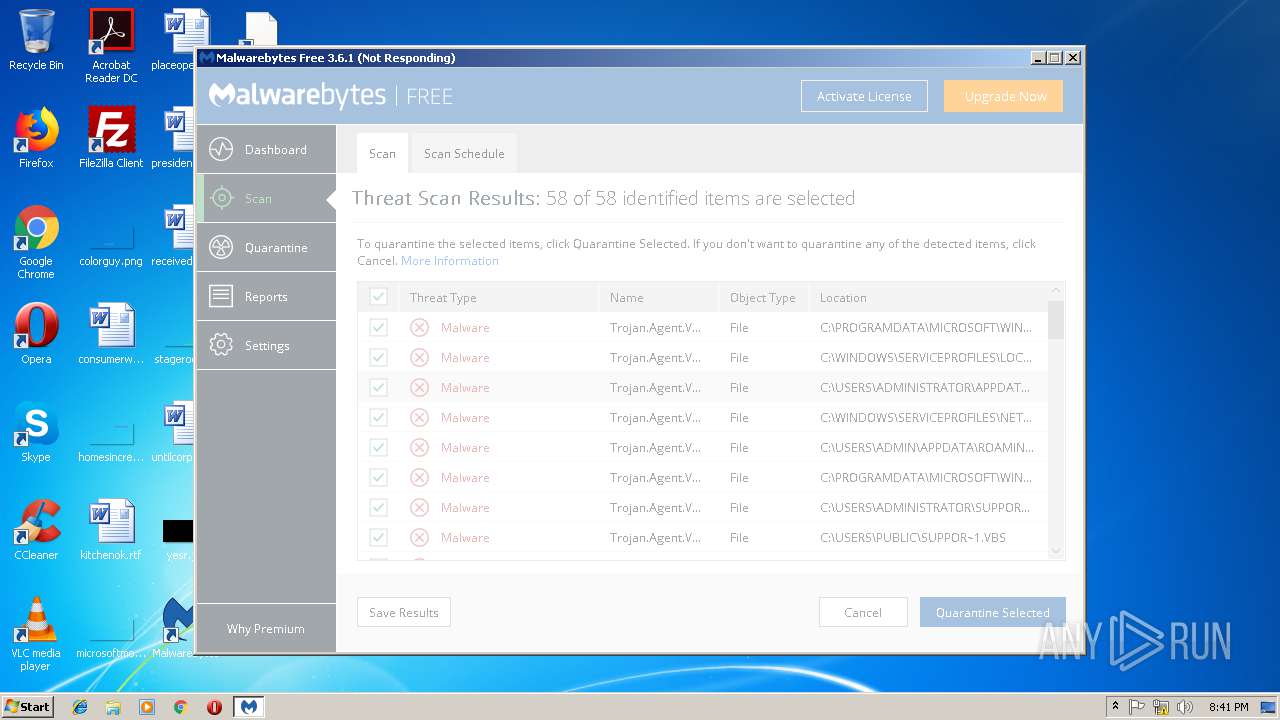Open CCleaner desktop icon
The width and height of the screenshot is (1280, 720).
click(x=36, y=530)
